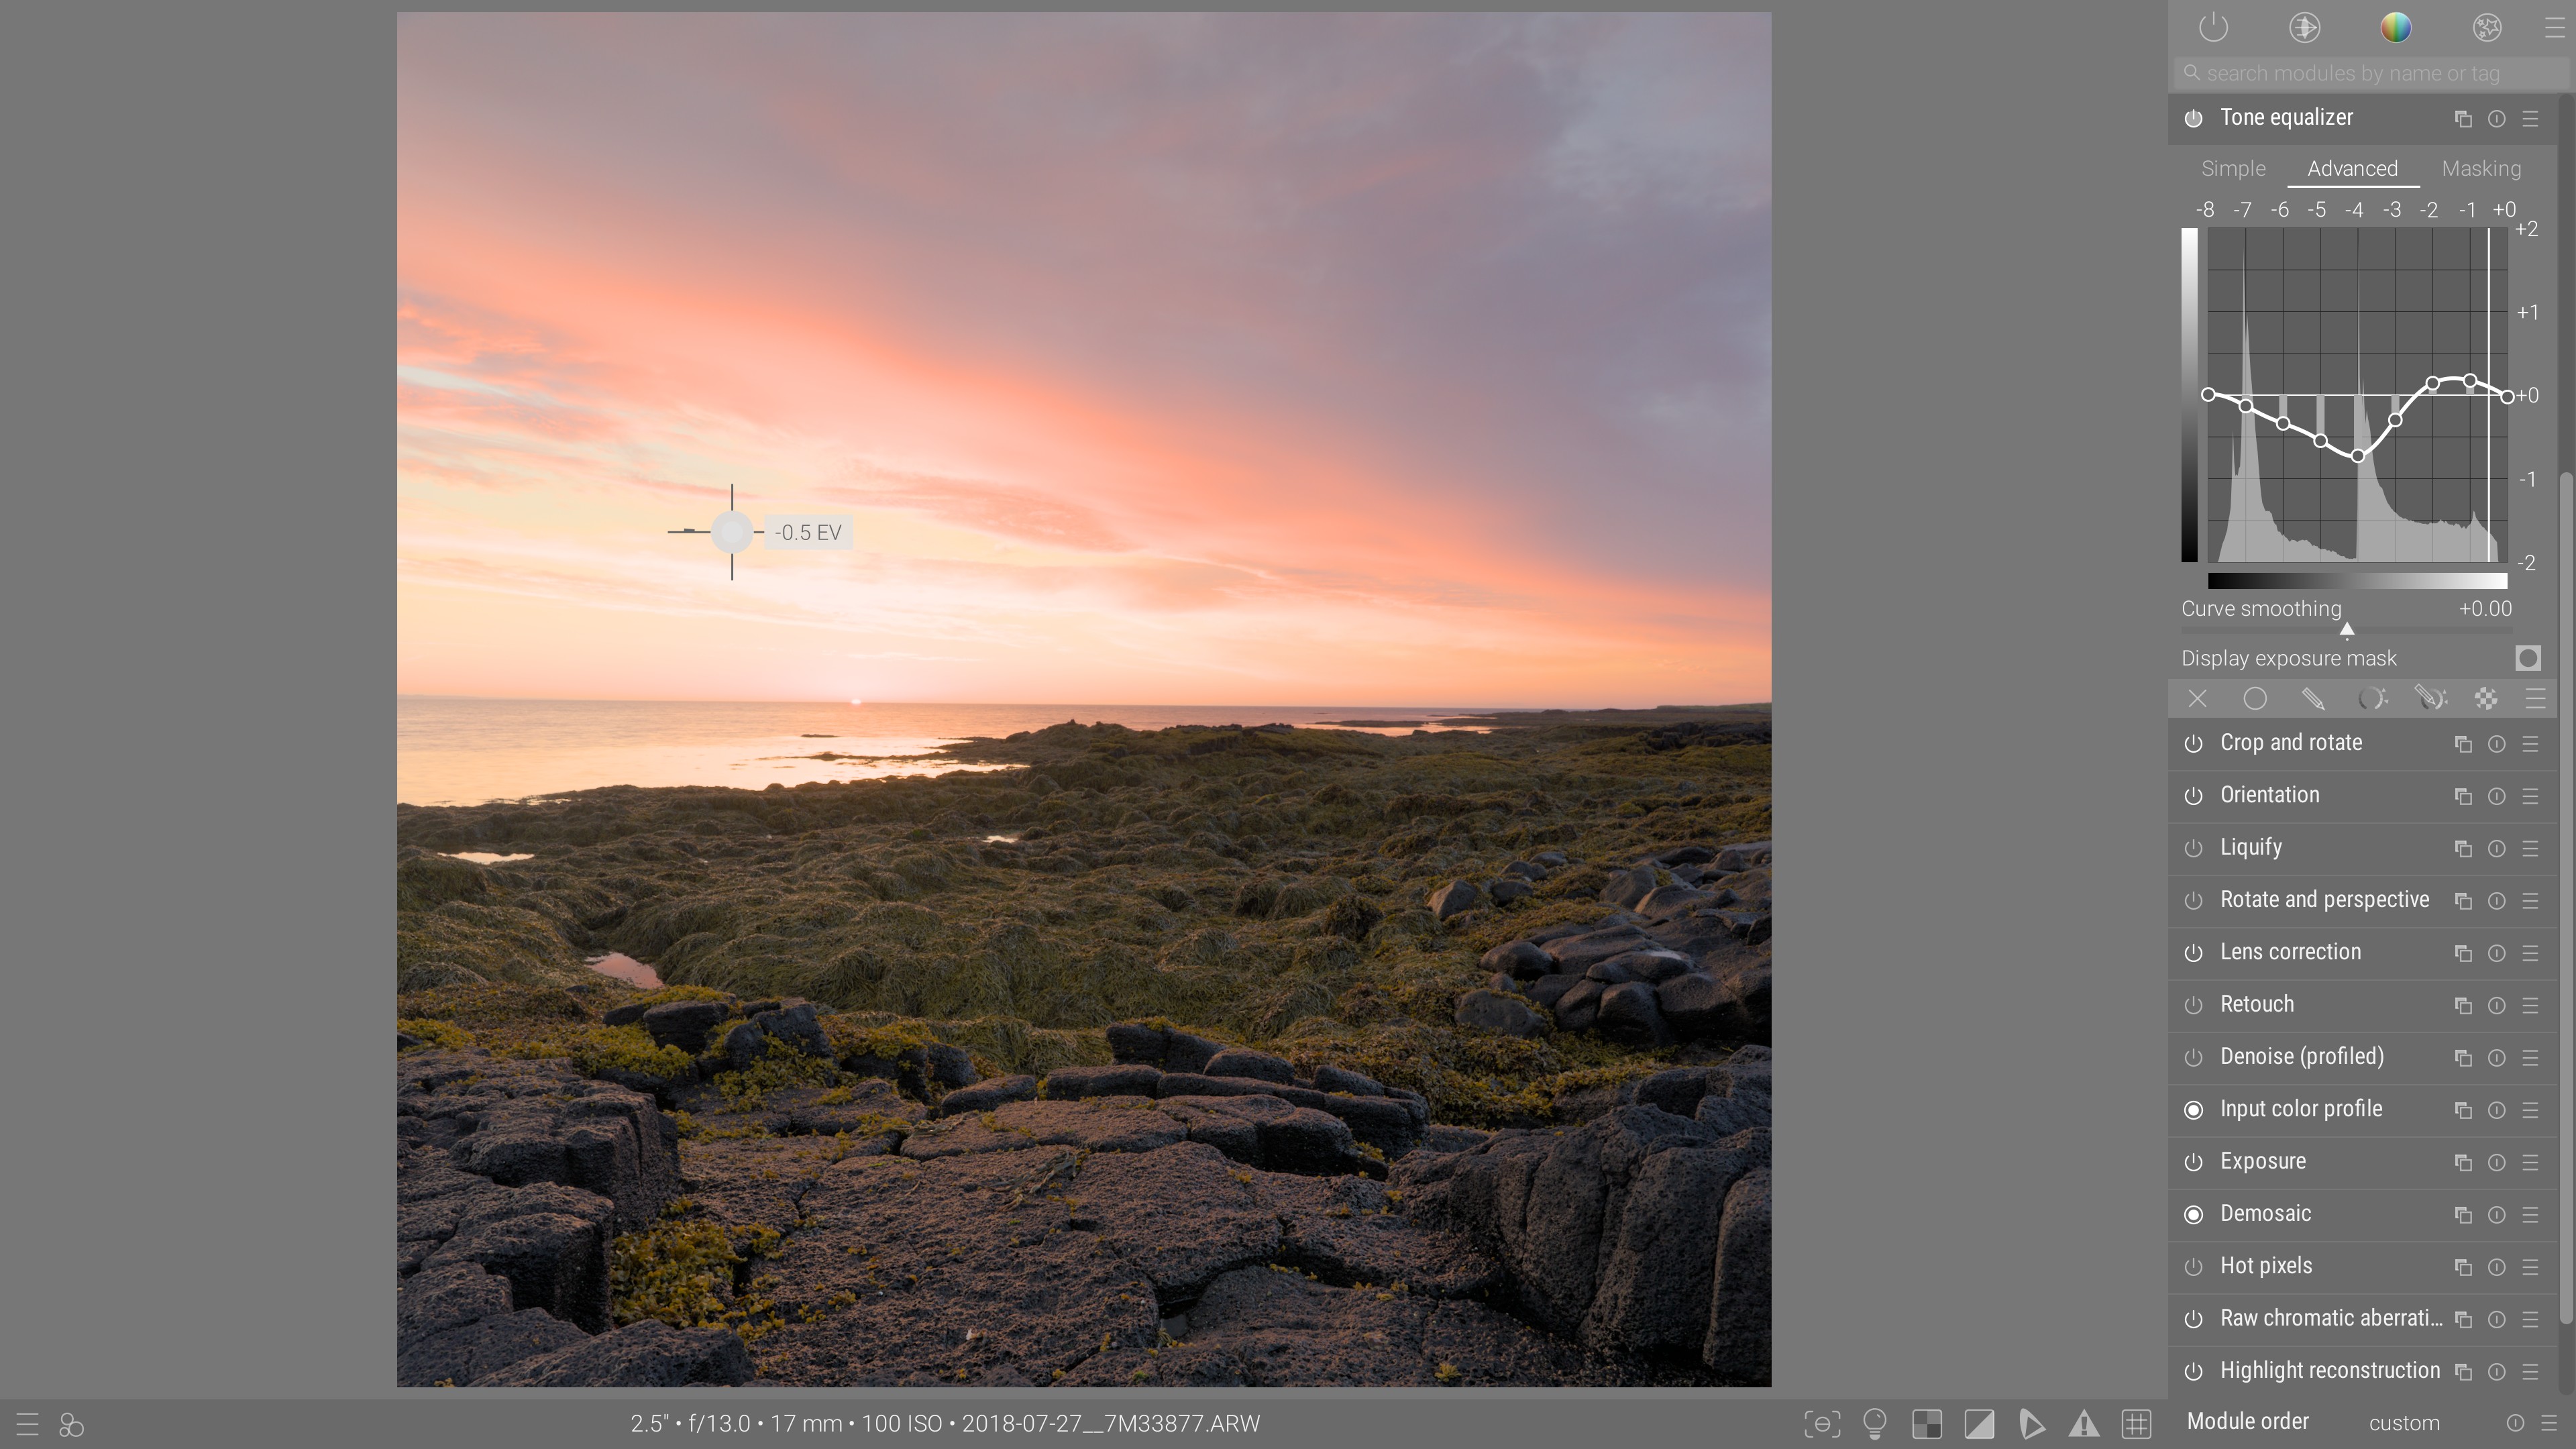Expand Crop and rotate module

[x=2290, y=743]
